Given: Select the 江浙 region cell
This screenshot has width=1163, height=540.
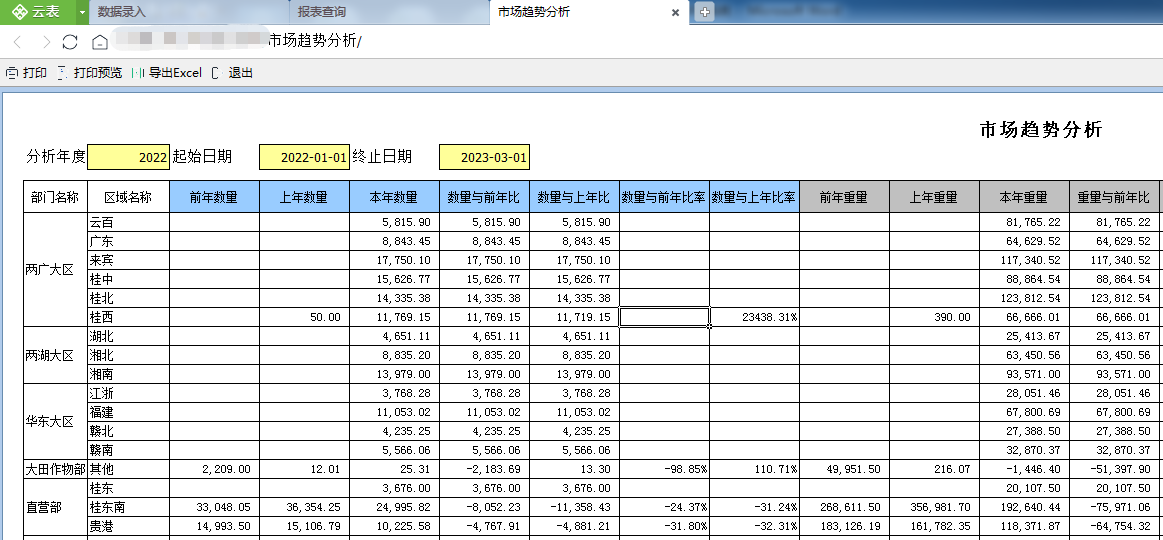Looking at the screenshot, I should tap(128, 393).
